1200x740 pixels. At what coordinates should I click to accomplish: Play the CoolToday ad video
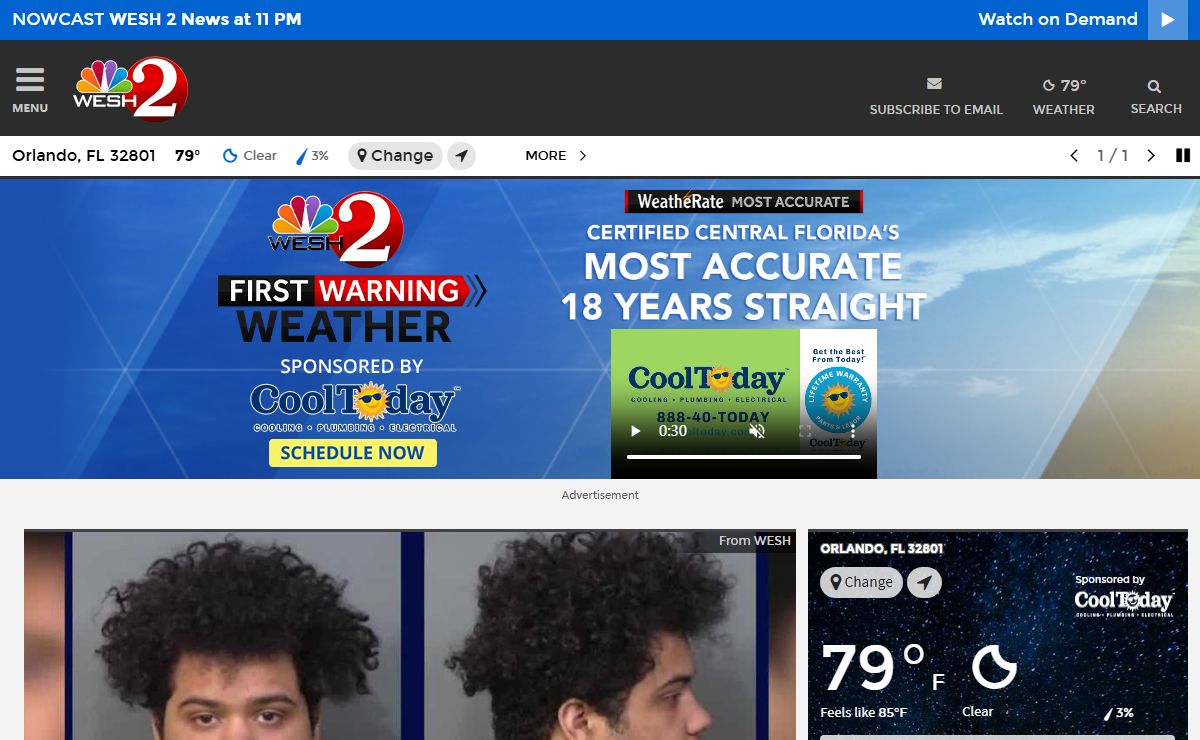tap(635, 431)
